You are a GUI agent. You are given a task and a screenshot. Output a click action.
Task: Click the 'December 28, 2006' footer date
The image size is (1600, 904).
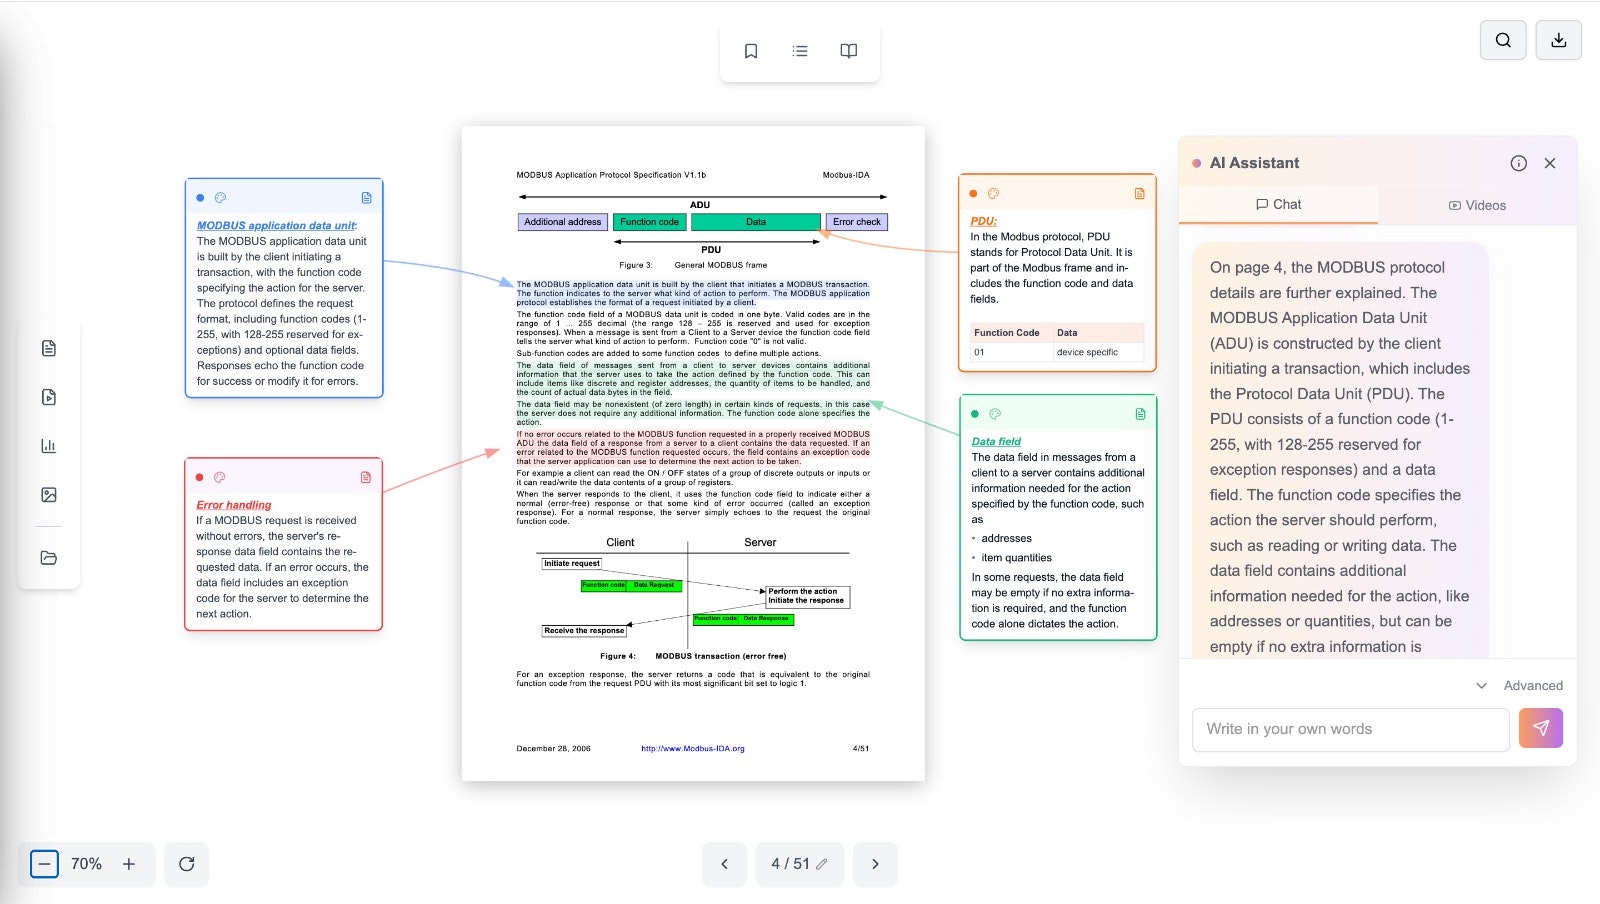click(553, 748)
